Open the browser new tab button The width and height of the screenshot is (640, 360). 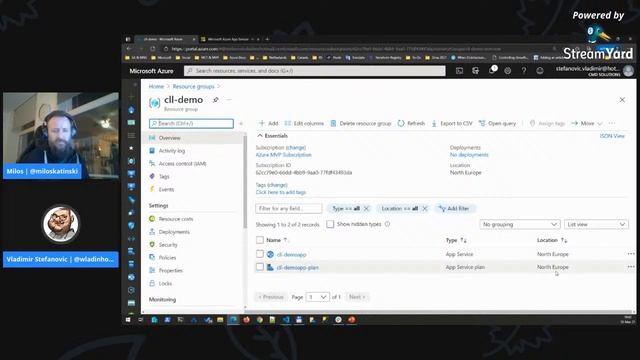click(x=267, y=39)
